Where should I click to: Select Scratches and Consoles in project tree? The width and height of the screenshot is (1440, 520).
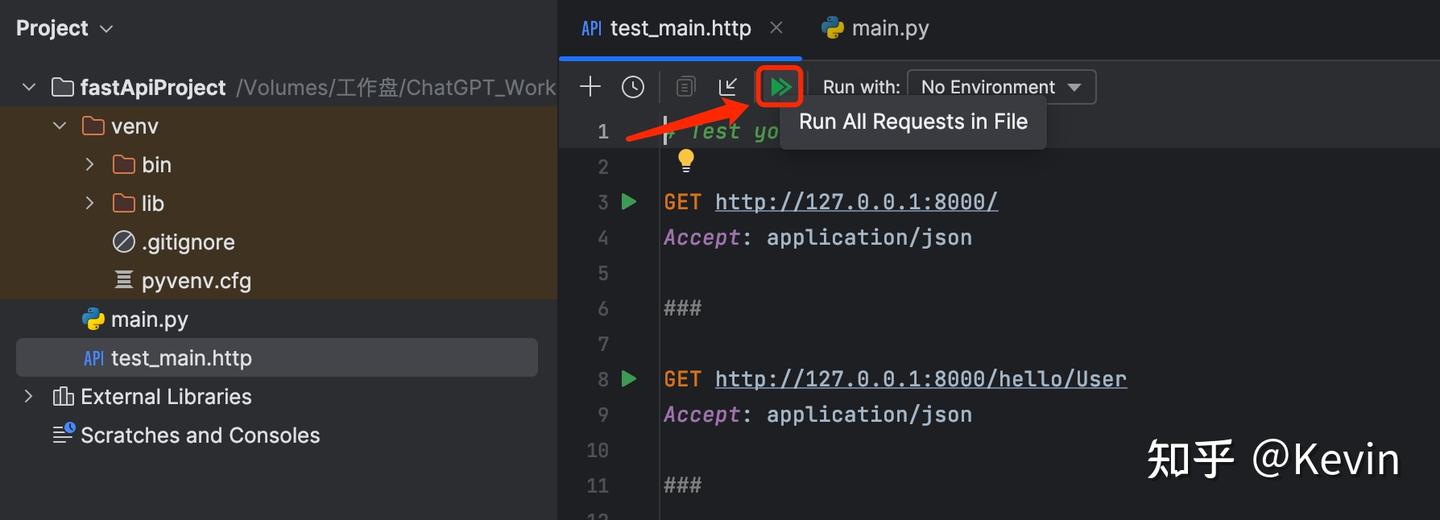[200, 436]
